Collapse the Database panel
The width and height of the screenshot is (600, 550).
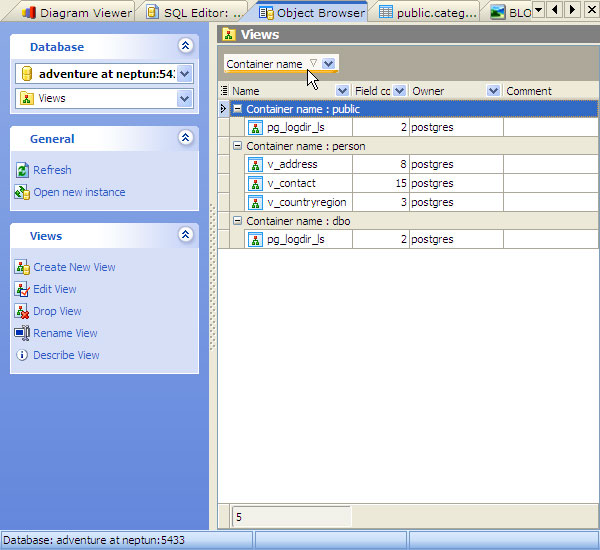(186, 46)
